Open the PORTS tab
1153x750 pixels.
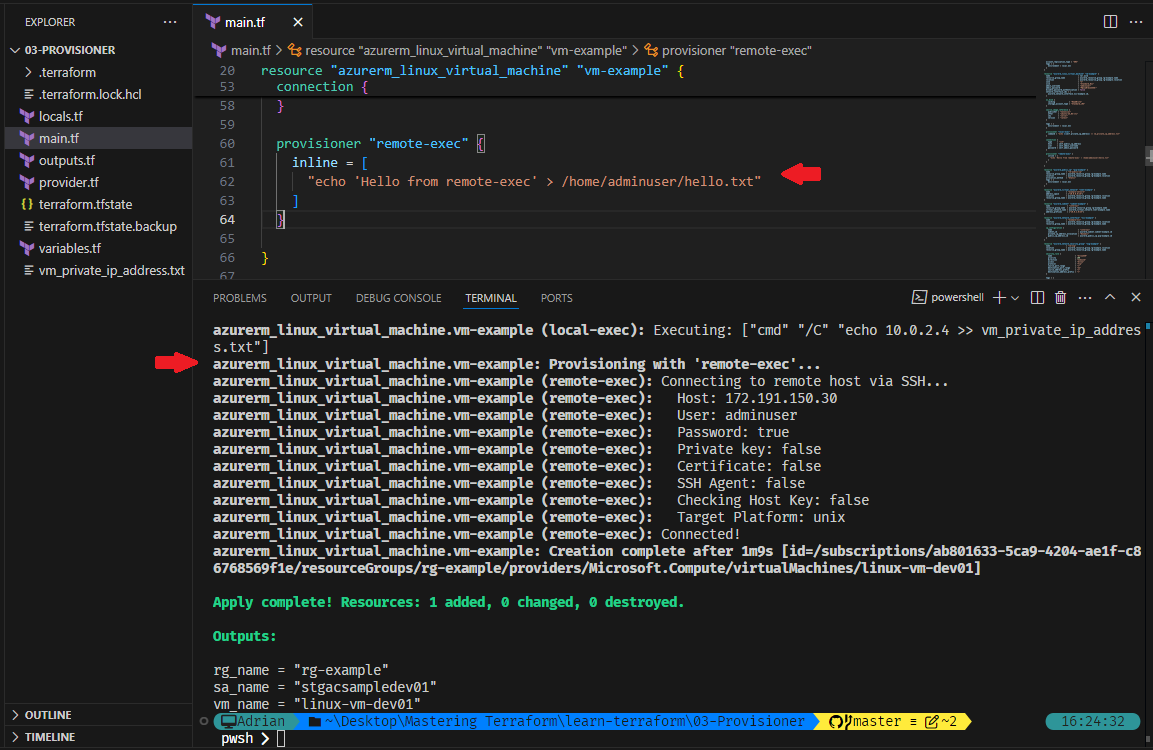coord(557,298)
